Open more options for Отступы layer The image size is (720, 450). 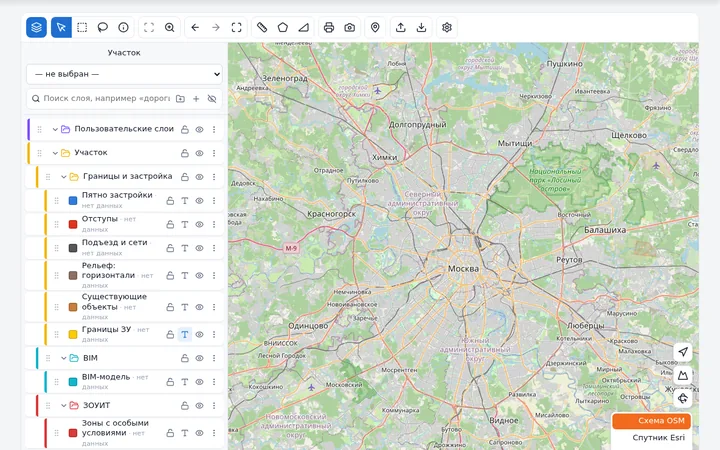click(x=214, y=225)
